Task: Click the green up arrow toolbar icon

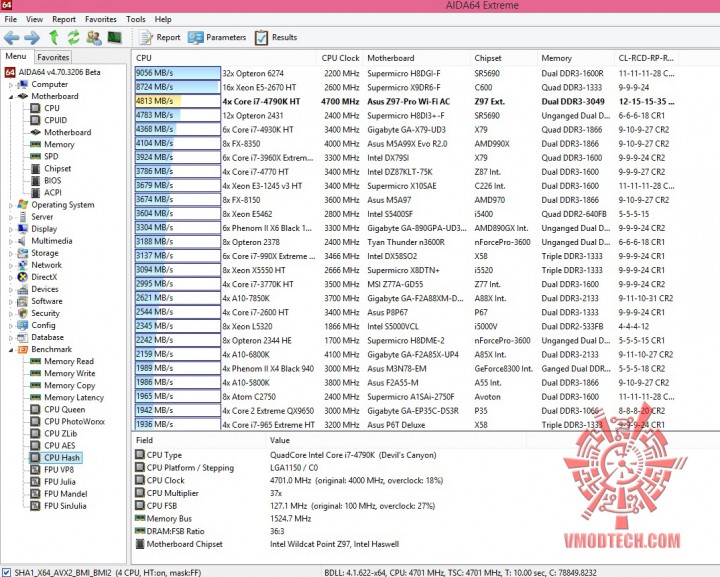Action: [x=54, y=37]
